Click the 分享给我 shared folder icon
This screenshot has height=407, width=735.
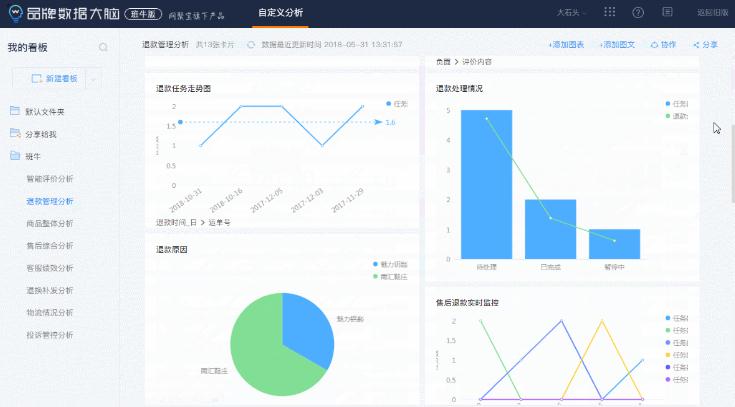(x=15, y=133)
